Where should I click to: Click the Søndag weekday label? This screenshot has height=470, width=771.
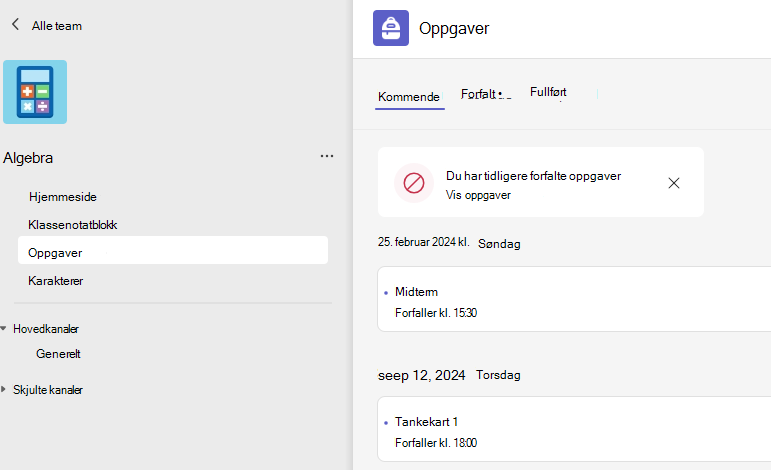tap(499, 243)
